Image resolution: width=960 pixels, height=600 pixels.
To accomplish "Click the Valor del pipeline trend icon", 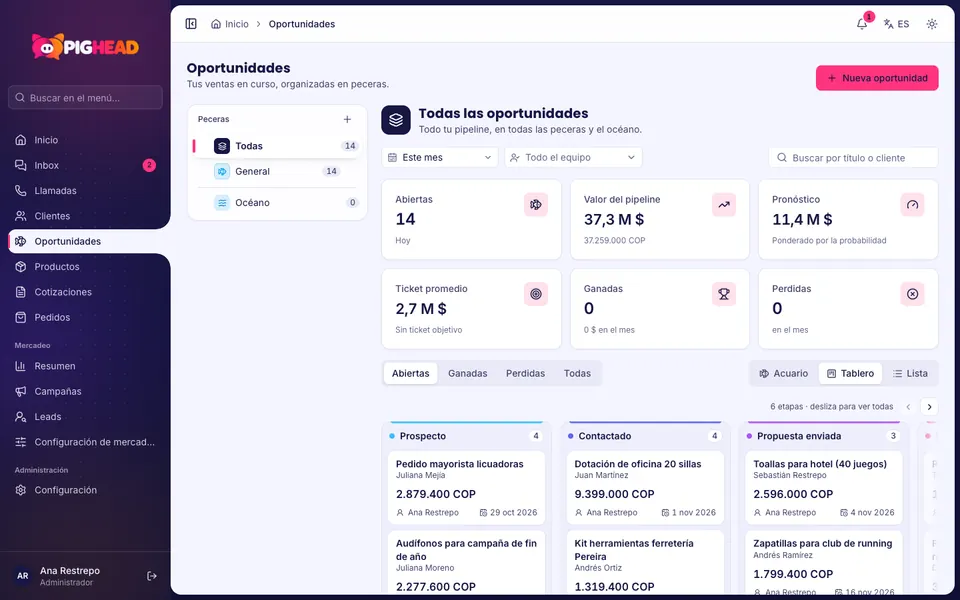I will [724, 204].
